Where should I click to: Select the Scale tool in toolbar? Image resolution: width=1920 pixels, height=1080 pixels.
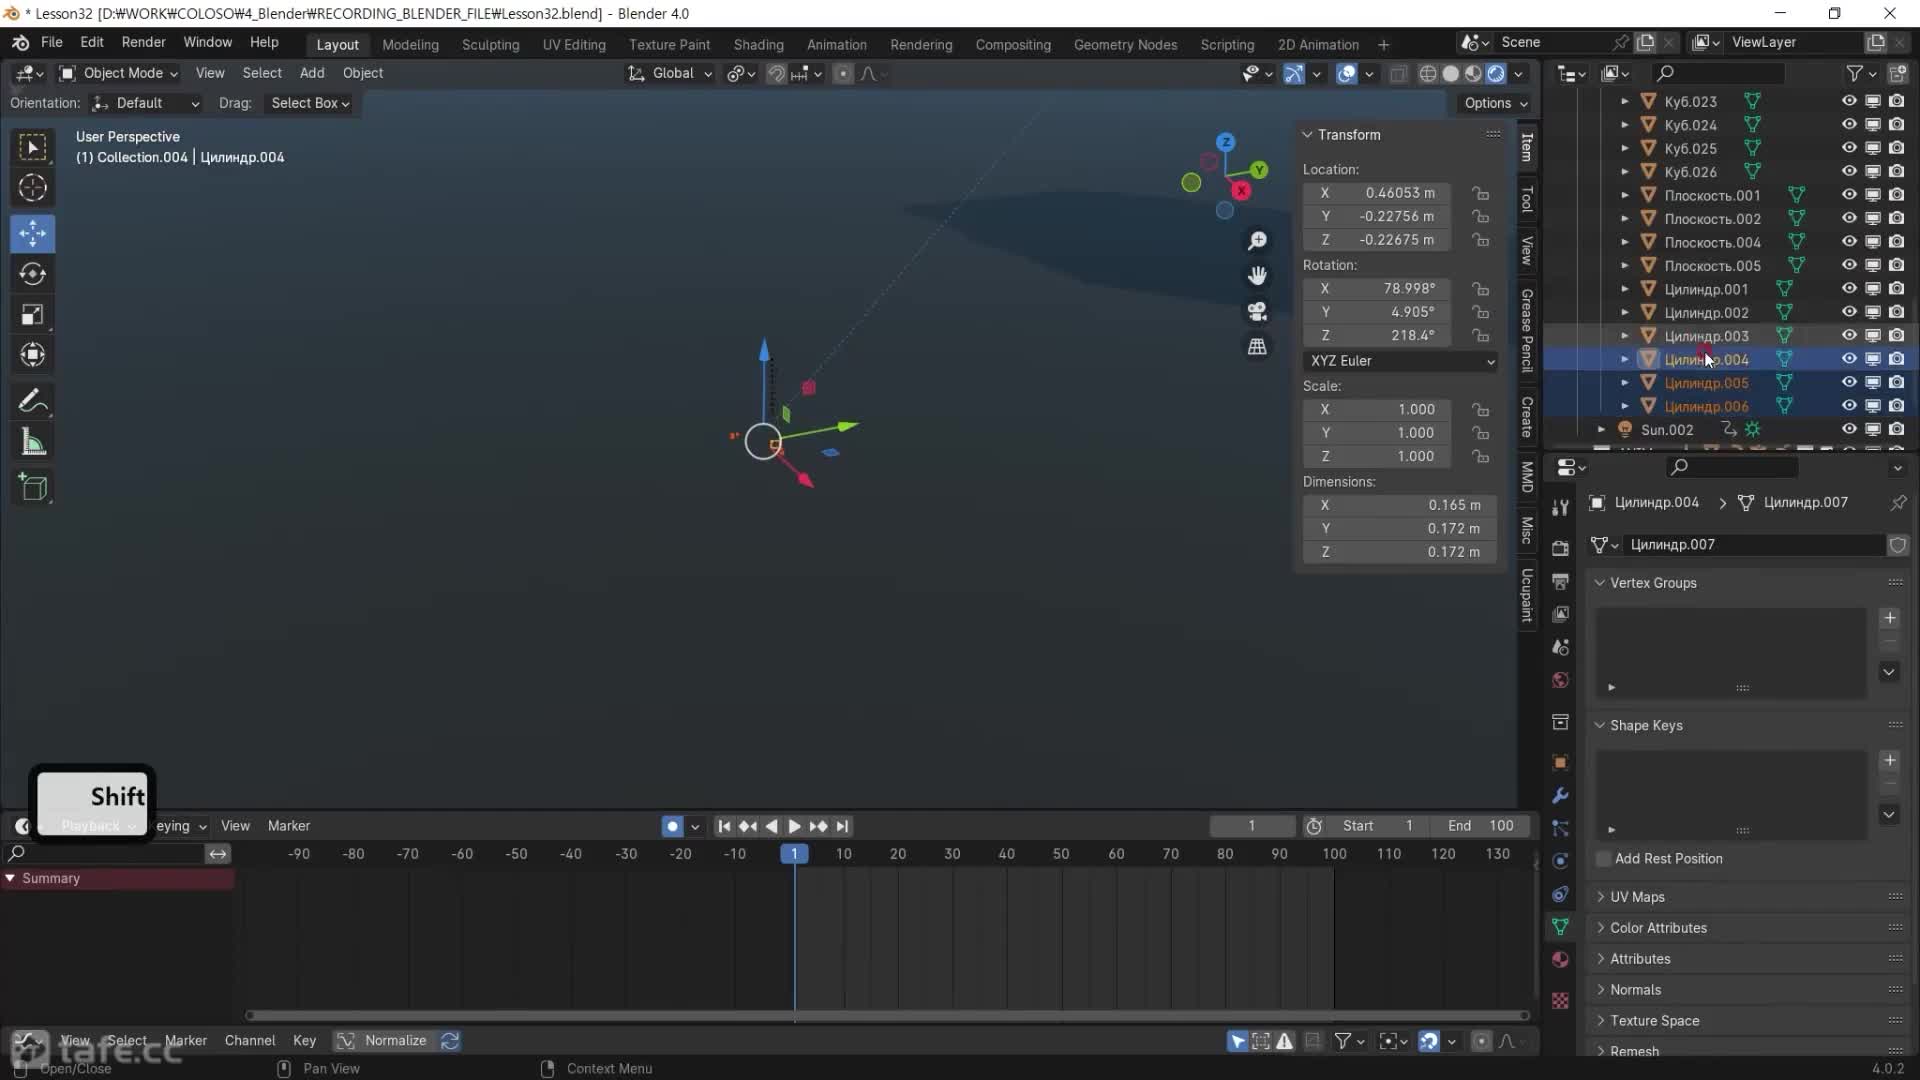pos(32,315)
